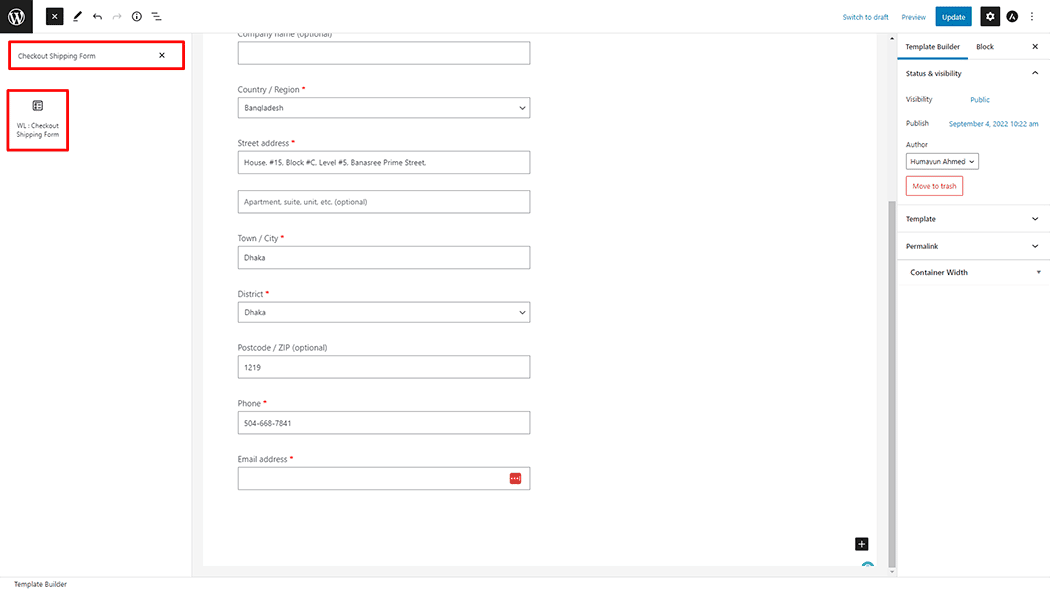Image resolution: width=1050 pixels, height=590 pixels.
Task: Select the Tools pencil icon
Action: [77, 17]
